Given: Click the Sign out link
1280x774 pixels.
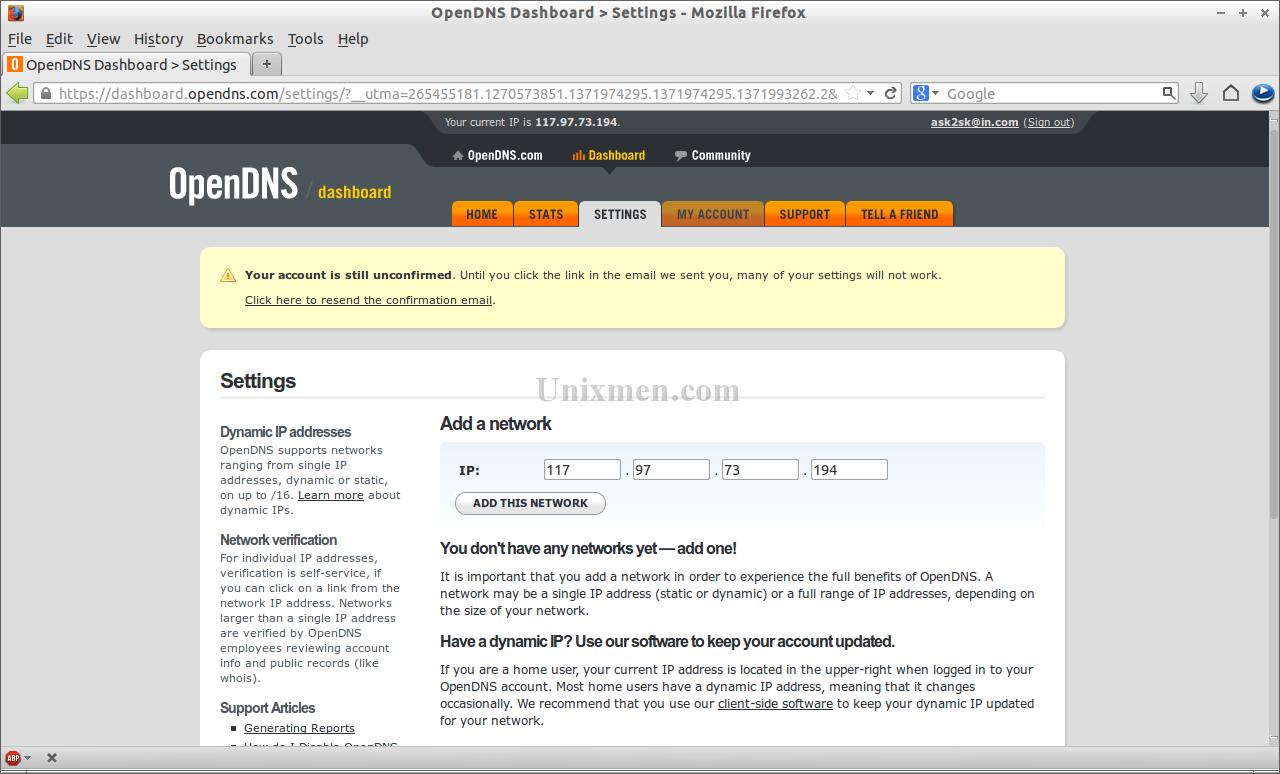Looking at the screenshot, I should pyautogui.click(x=1050, y=122).
